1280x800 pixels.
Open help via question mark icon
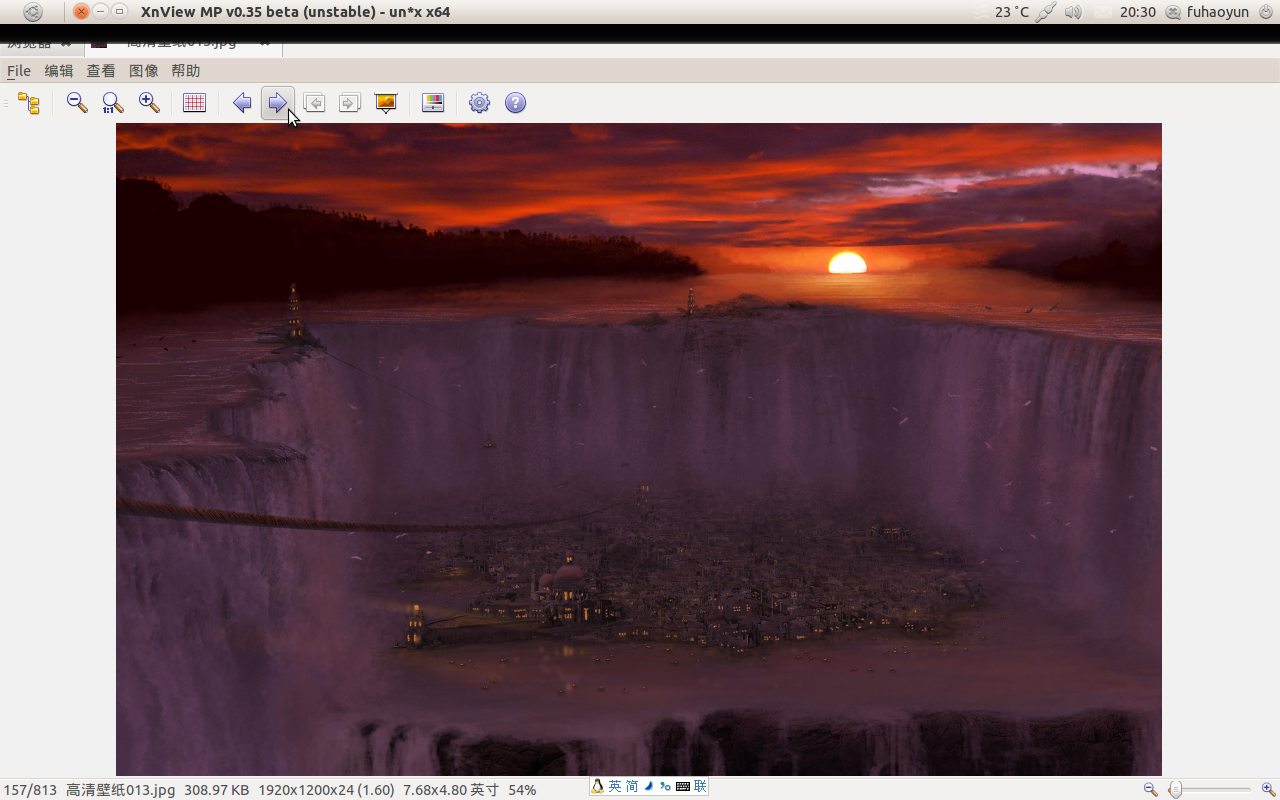516,103
